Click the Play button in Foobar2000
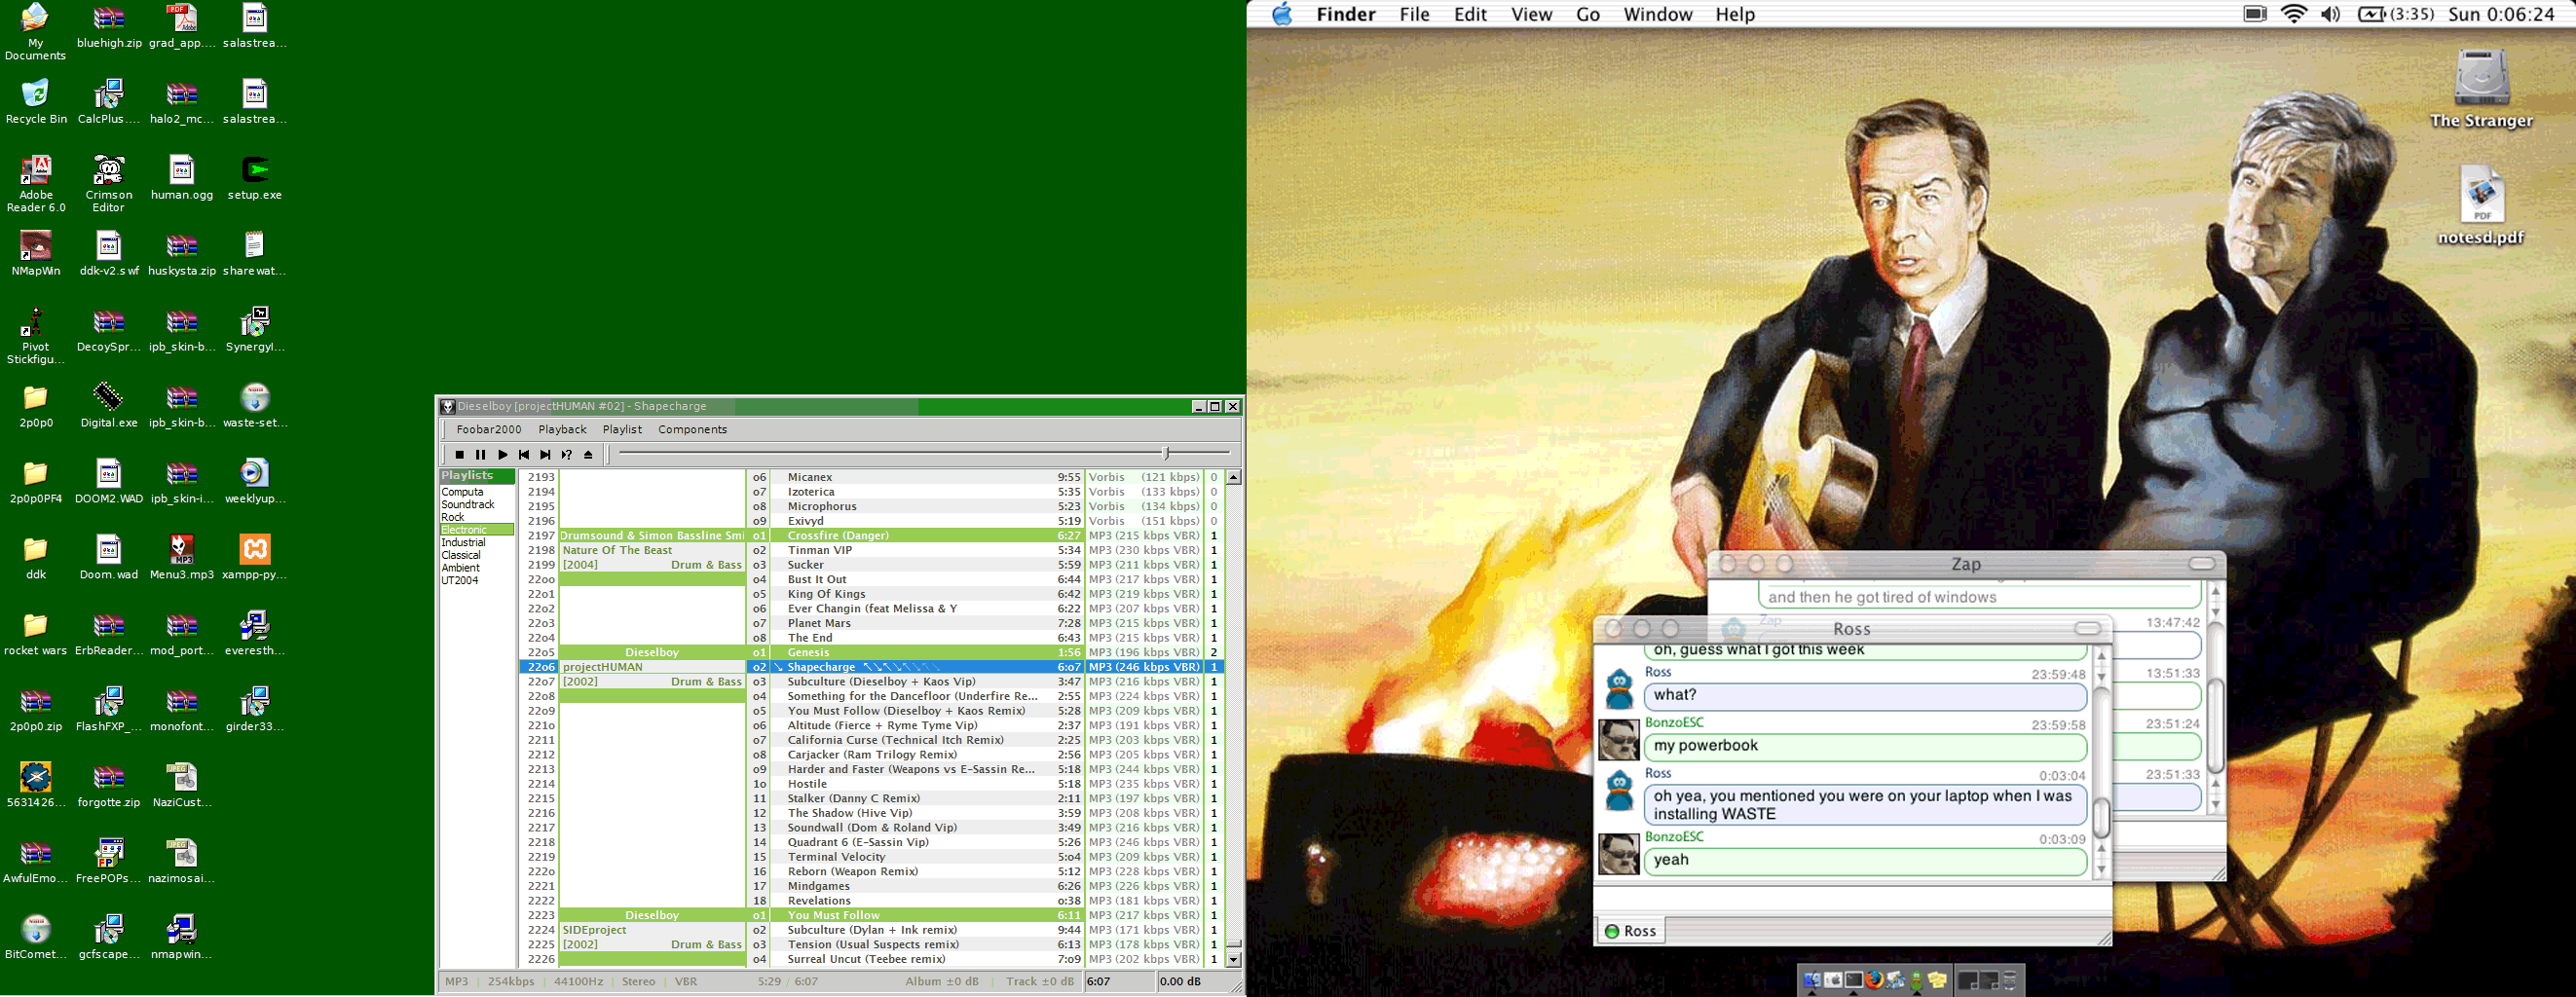 pyautogui.click(x=503, y=455)
